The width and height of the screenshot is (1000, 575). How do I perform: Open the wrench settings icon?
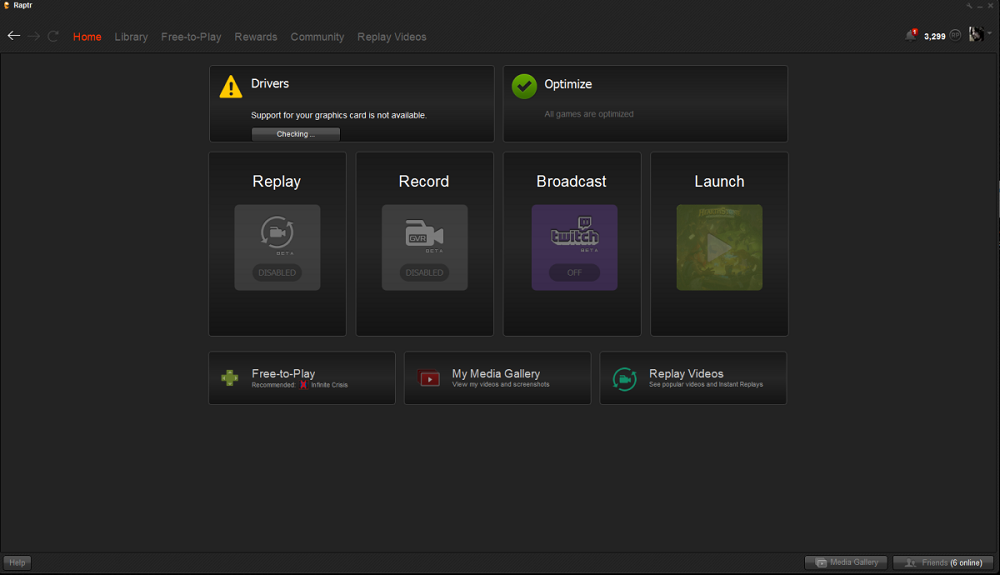pyautogui.click(x=968, y=6)
